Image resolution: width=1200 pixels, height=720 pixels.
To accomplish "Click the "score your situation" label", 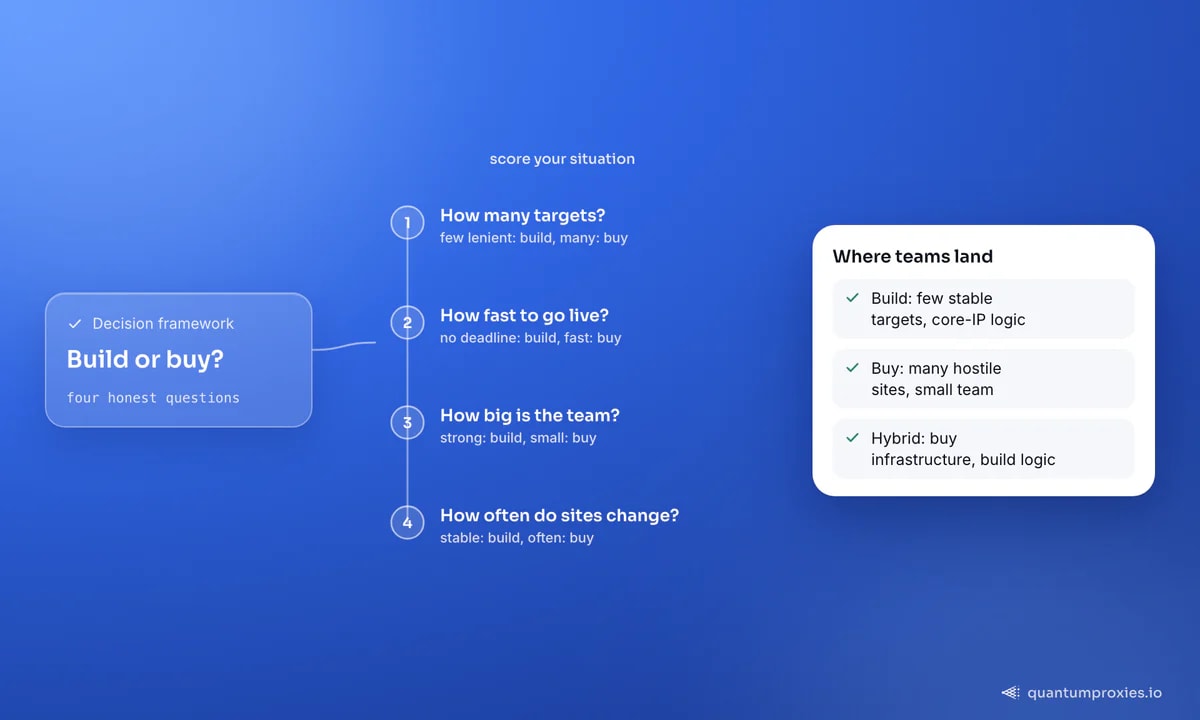I will click(562, 159).
